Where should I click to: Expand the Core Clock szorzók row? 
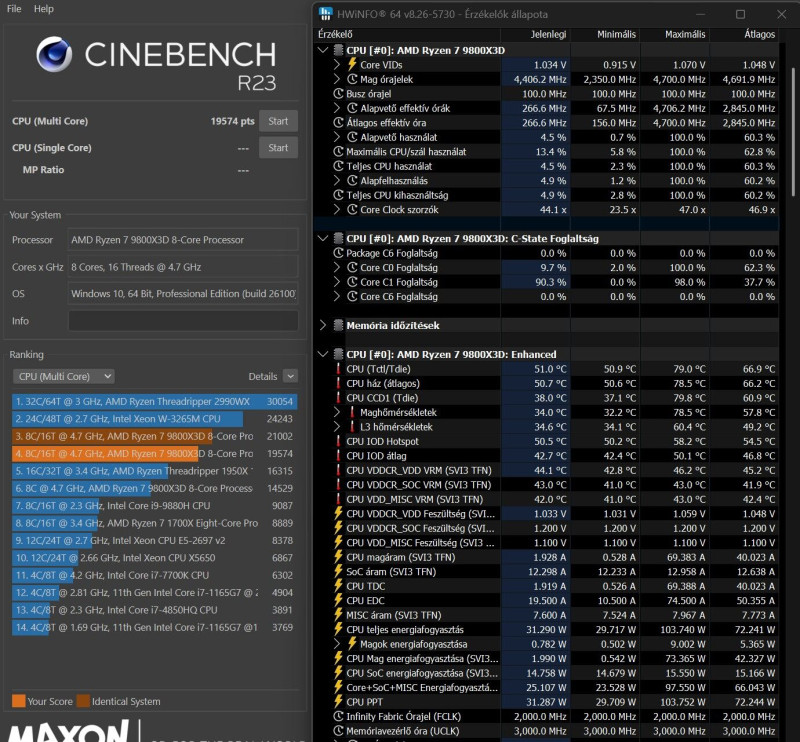(337, 210)
